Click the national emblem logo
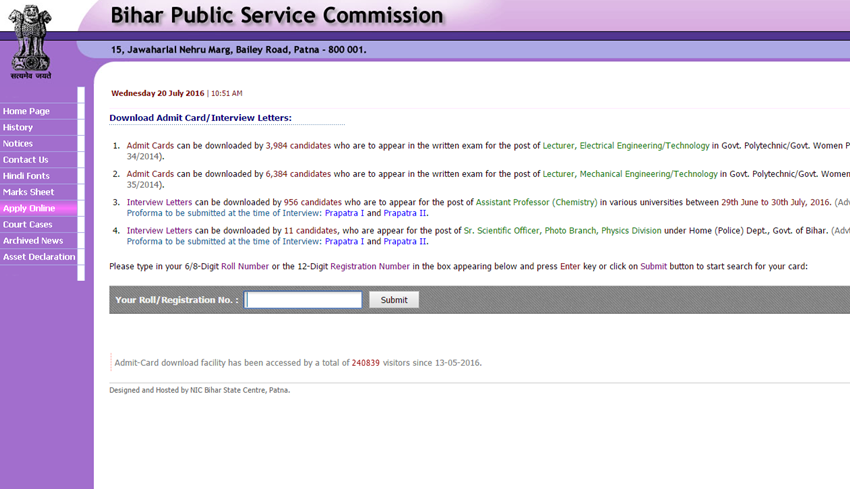850x489 pixels. (x=30, y=40)
